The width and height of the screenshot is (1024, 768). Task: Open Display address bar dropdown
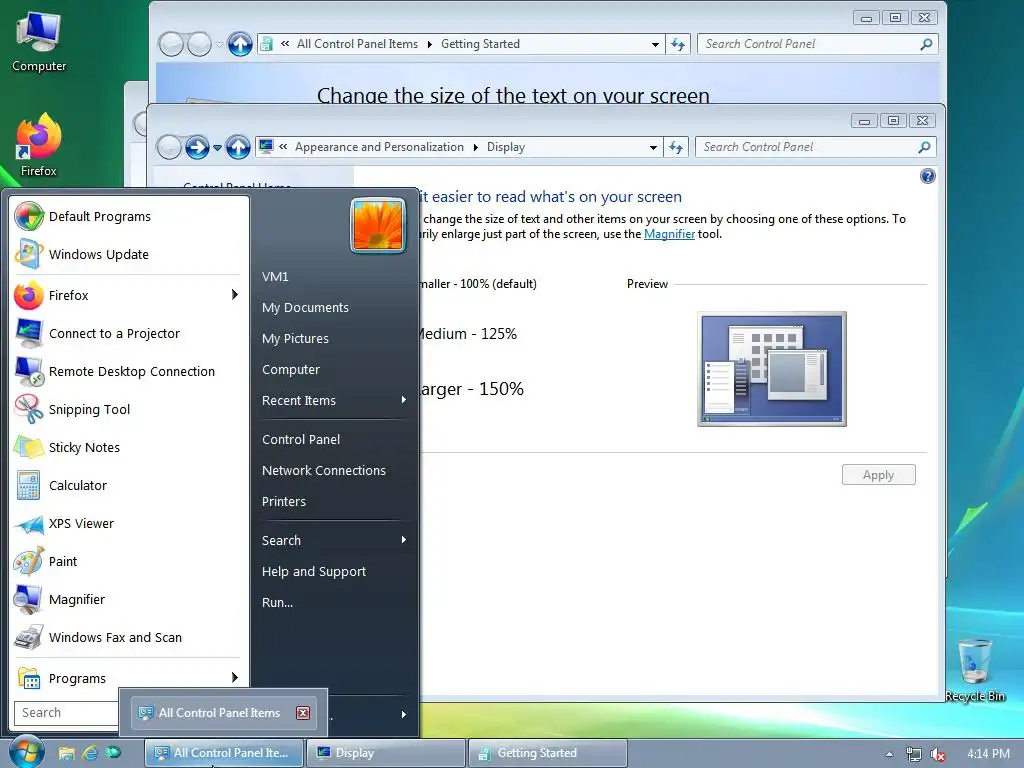[653, 148]
